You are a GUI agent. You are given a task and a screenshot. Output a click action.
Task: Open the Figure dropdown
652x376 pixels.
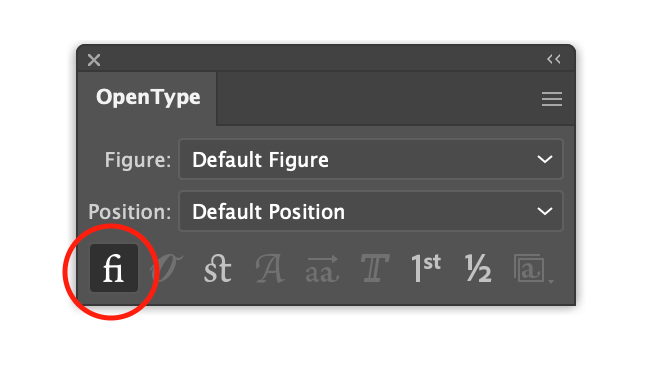point(371,159)
